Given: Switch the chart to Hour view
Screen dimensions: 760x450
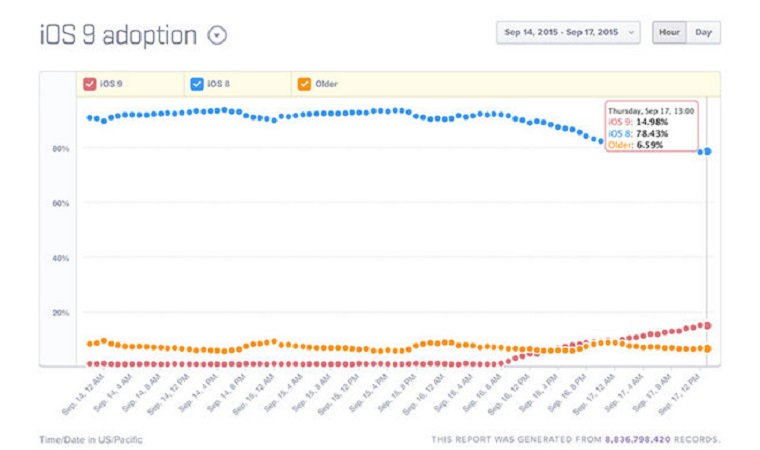Looking at the screenshot, I should pos(669,32).
